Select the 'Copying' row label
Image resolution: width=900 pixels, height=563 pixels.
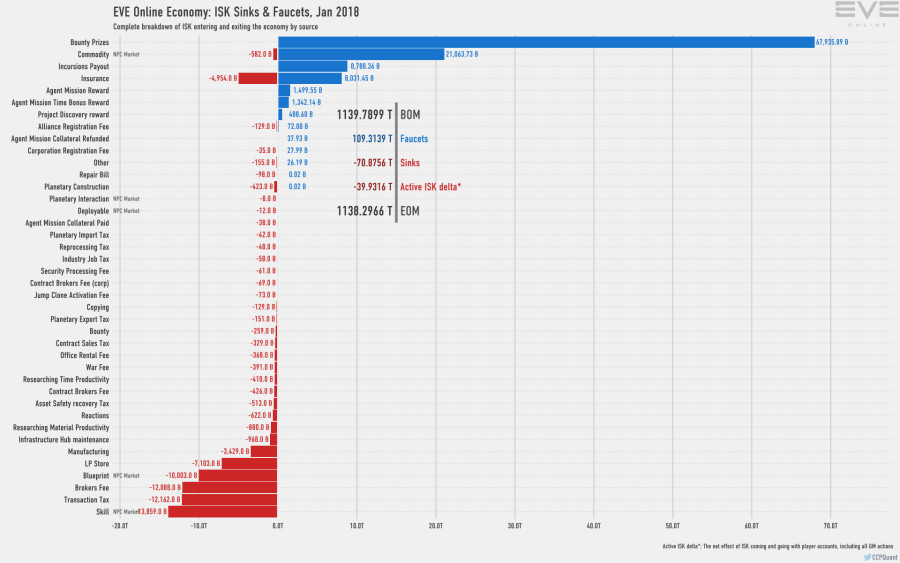[x=98, y=308]
